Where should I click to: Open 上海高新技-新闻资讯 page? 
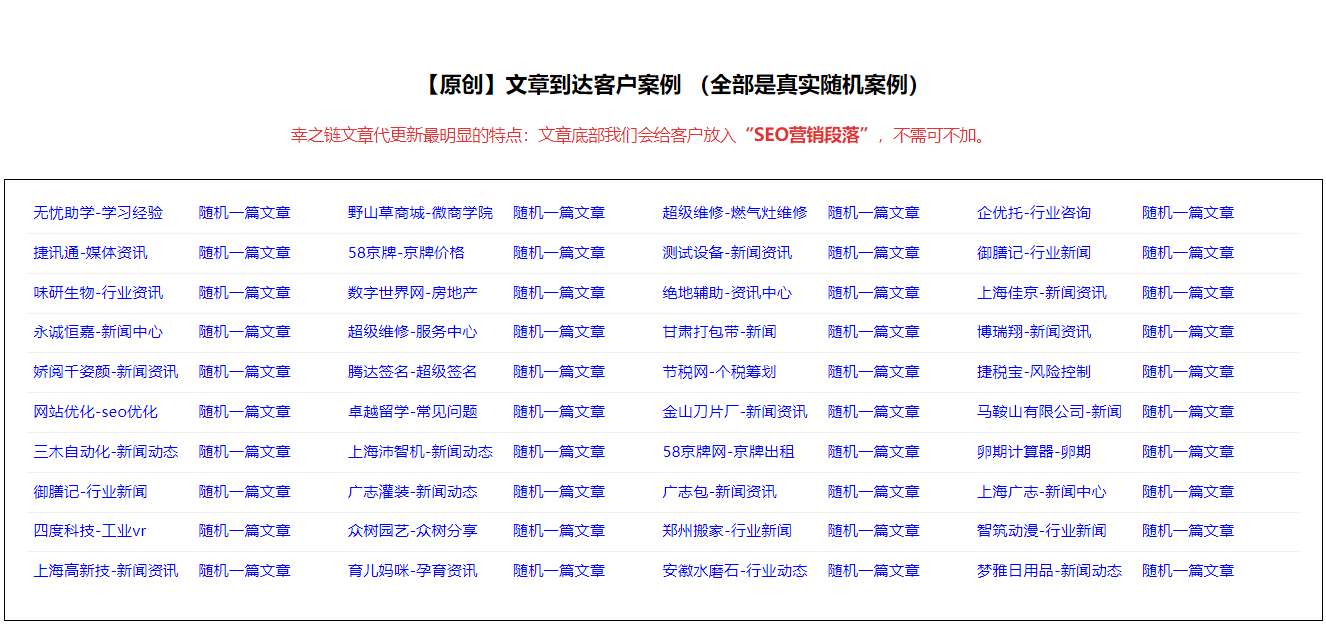coord(106,571)
